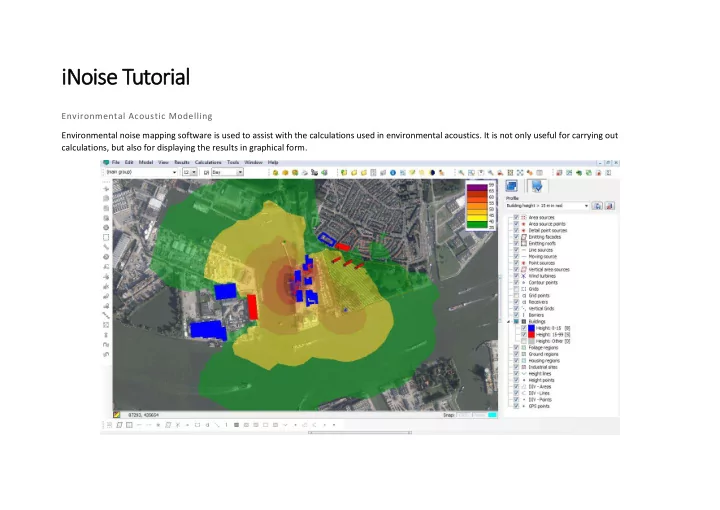Click the four-arrow zoom extents toolbar icon
720x510 pixels.
point(520,173)
